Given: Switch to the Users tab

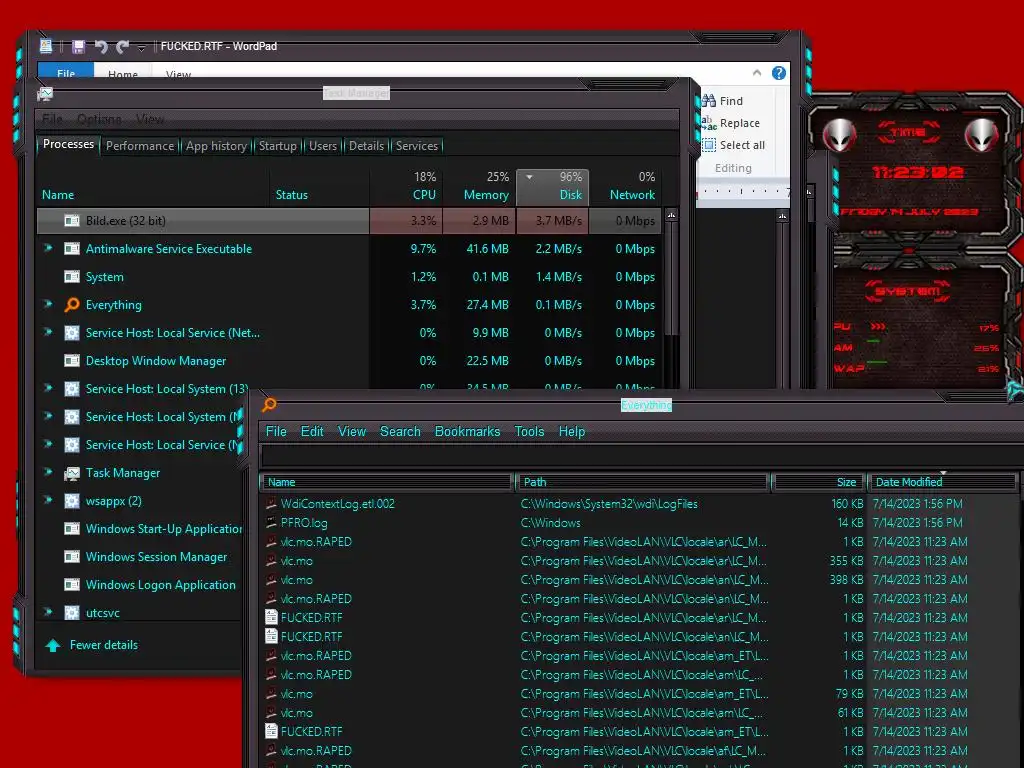Looking at the screenshot, I should point(323,146).
